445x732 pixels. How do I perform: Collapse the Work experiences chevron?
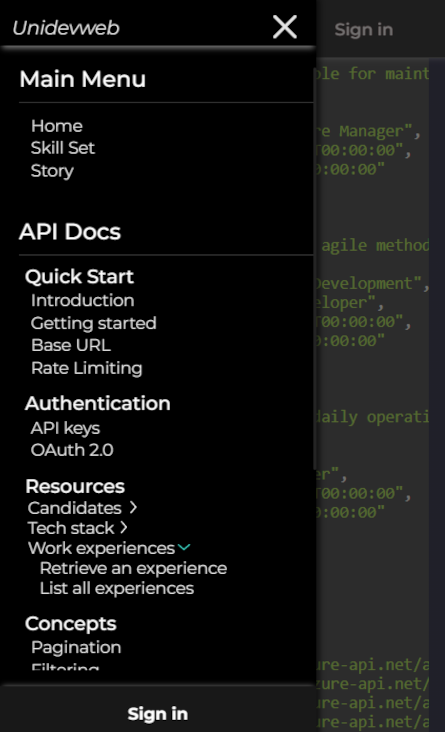point(184,547)
